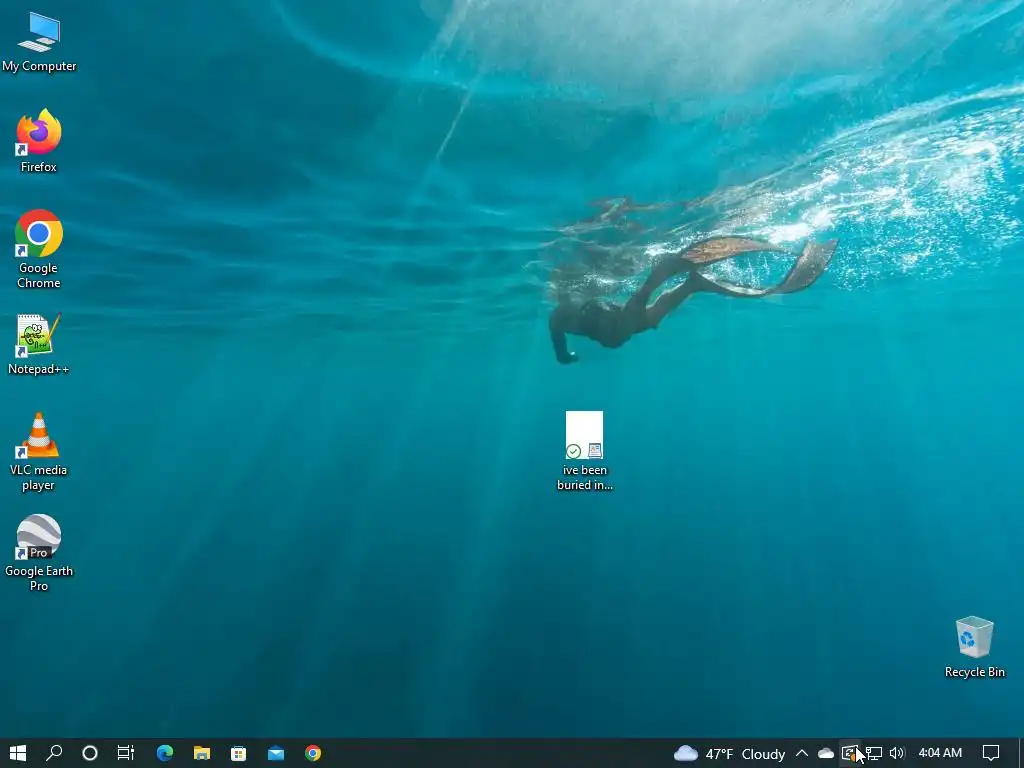Open Task View in taskbar
This screenshot has height=768, width=1024.
click(125, 753)
